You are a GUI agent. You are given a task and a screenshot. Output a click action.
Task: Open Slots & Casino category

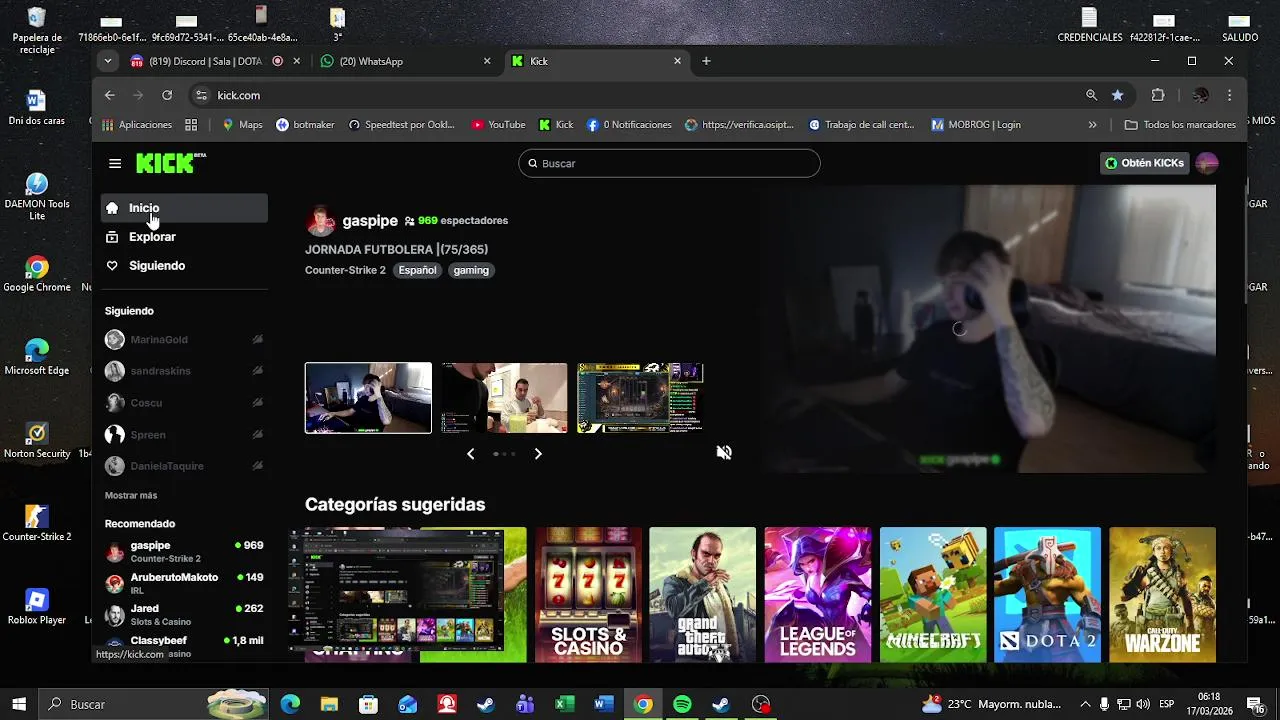(x=588, y=595)
